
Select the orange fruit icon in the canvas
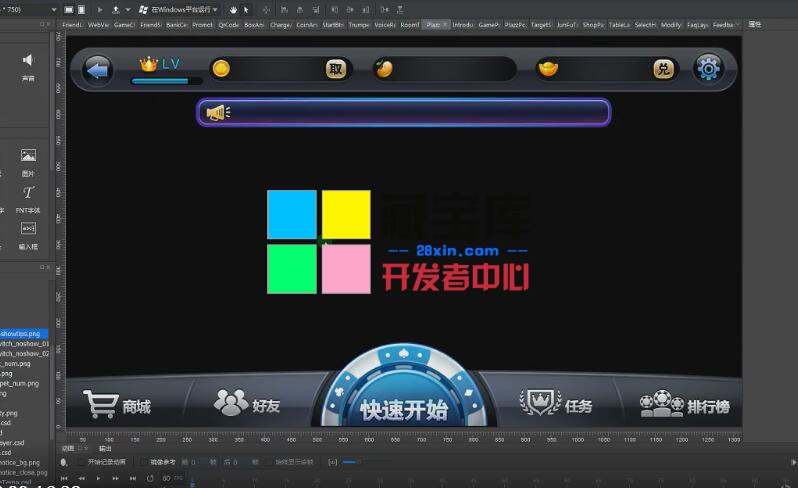tap(384, 68)
